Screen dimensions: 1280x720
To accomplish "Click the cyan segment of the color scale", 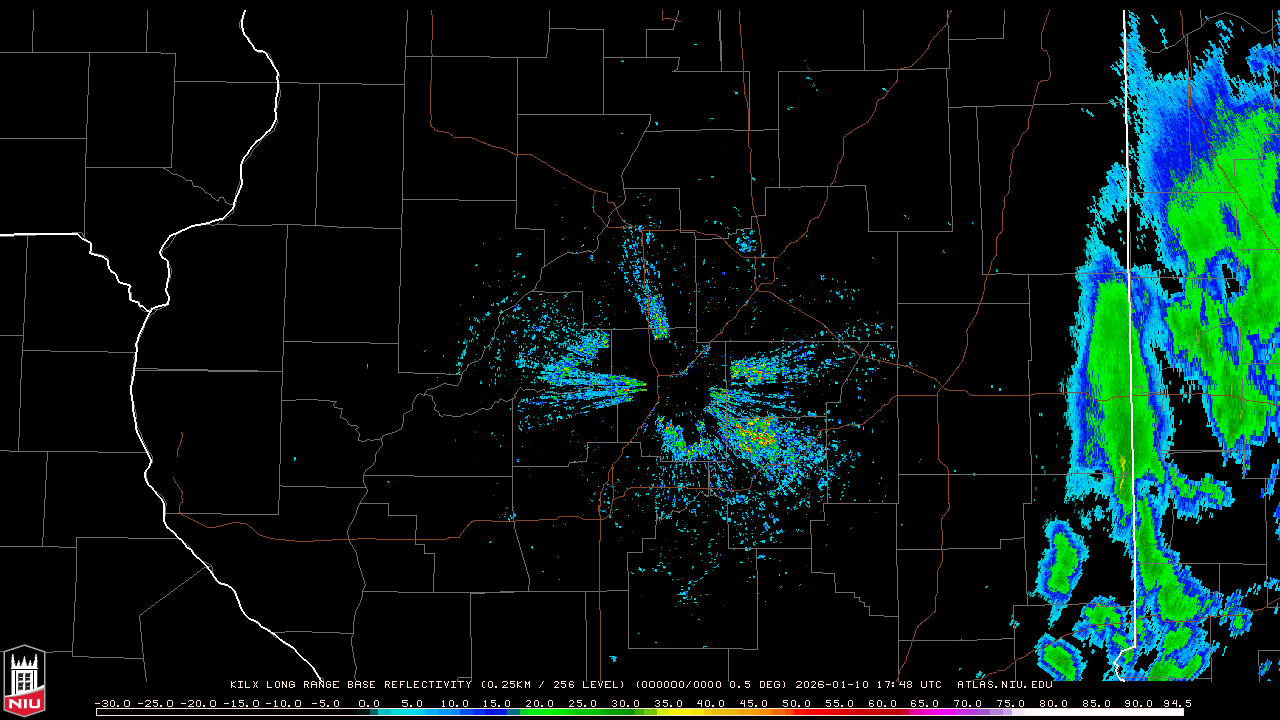I will (410, 712).
